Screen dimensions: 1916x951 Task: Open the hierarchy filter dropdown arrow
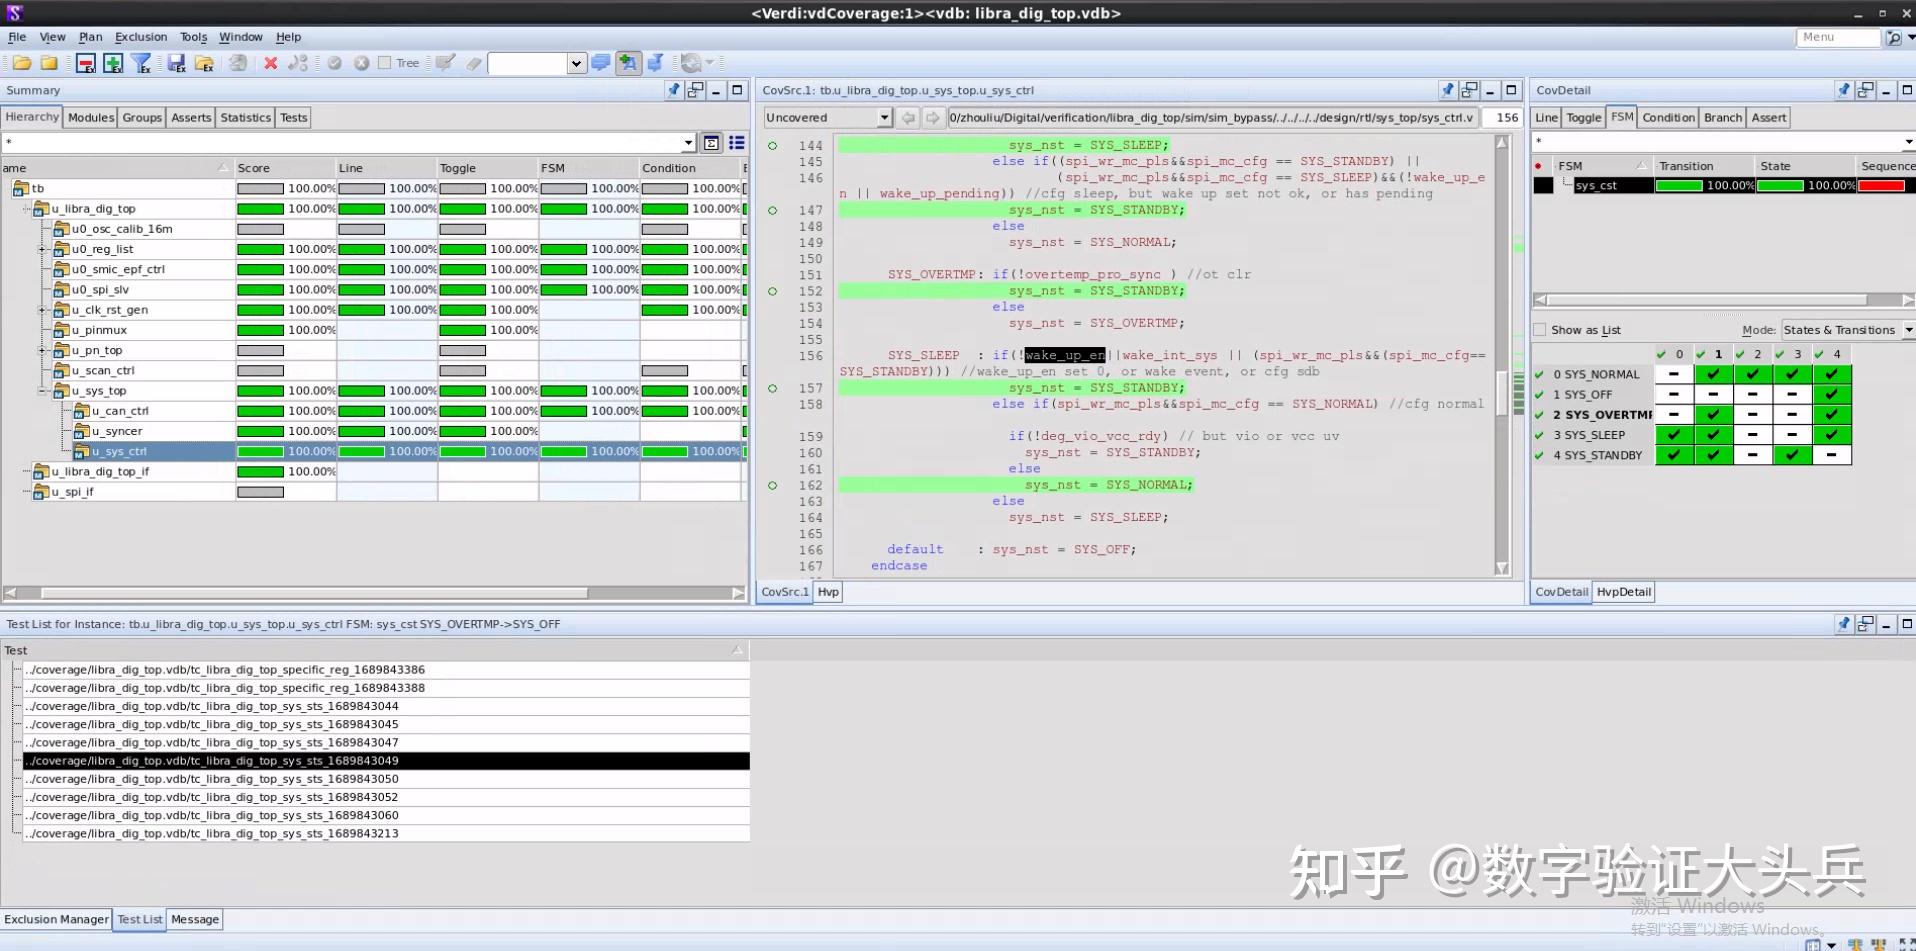click(x=687, y=143)
